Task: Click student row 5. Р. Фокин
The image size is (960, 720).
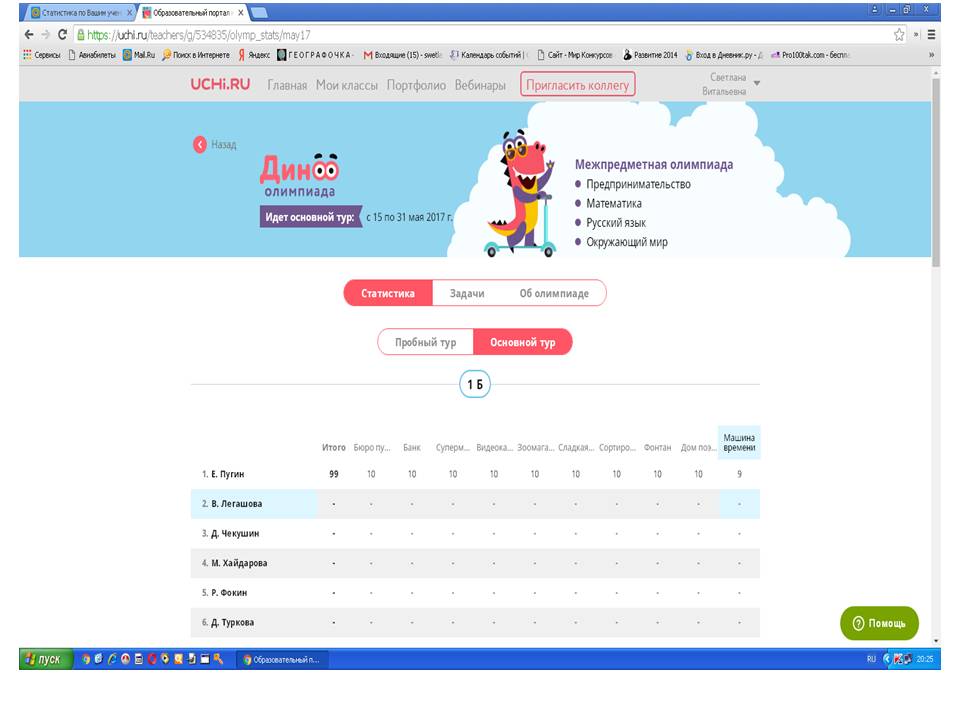Action: pos(475,593)
